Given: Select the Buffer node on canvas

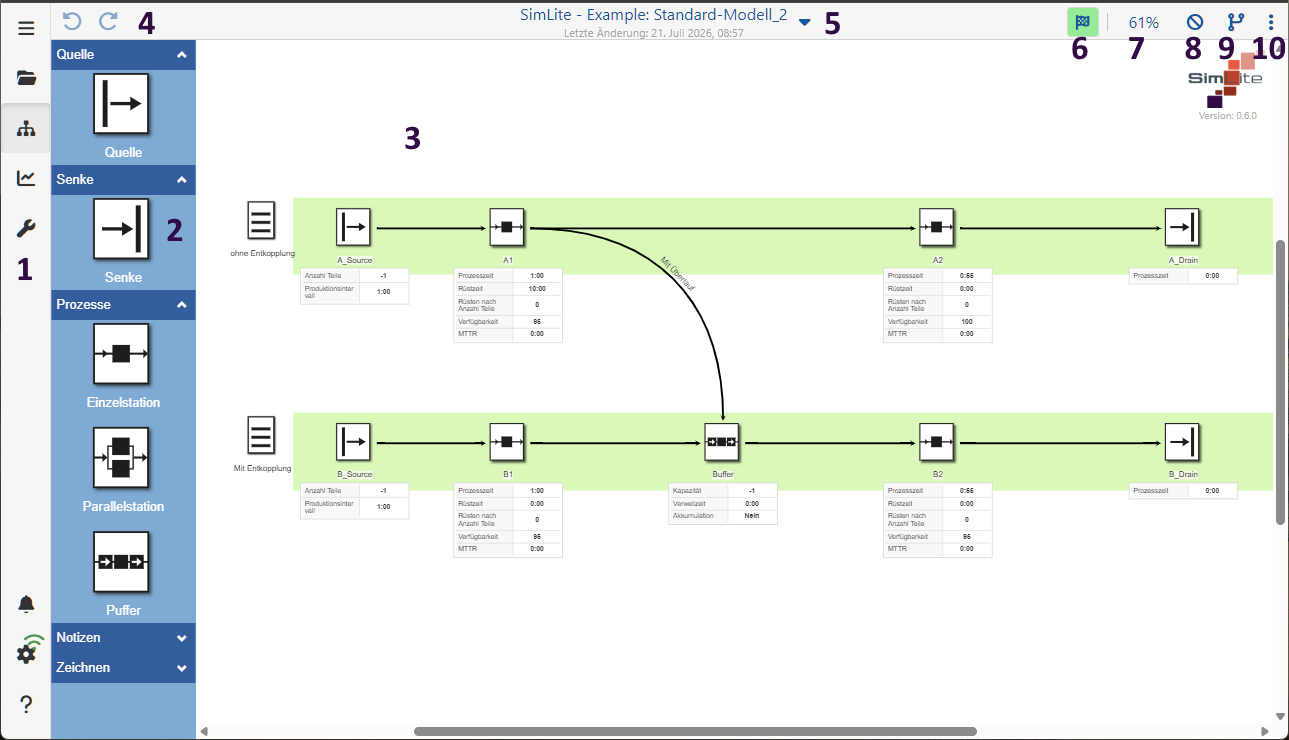Looking at the screenshot, I should click(x=722, y=441).
